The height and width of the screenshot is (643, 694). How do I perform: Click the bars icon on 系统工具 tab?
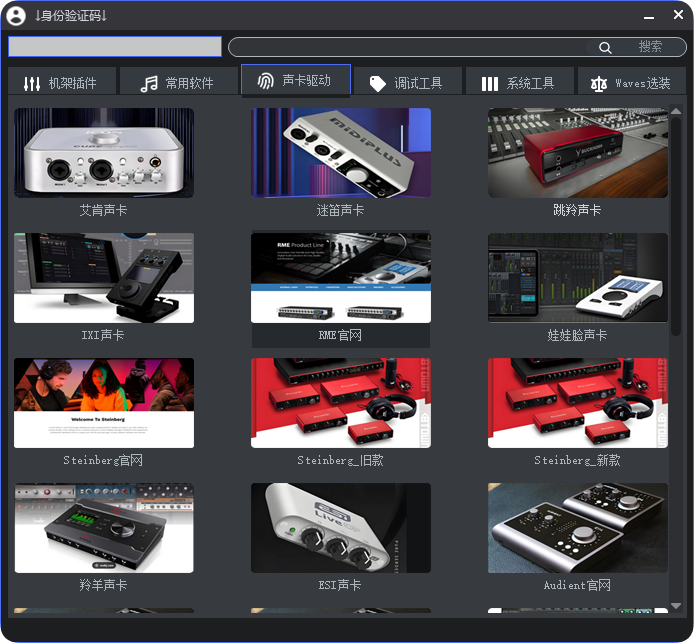[x=490, y=84]
